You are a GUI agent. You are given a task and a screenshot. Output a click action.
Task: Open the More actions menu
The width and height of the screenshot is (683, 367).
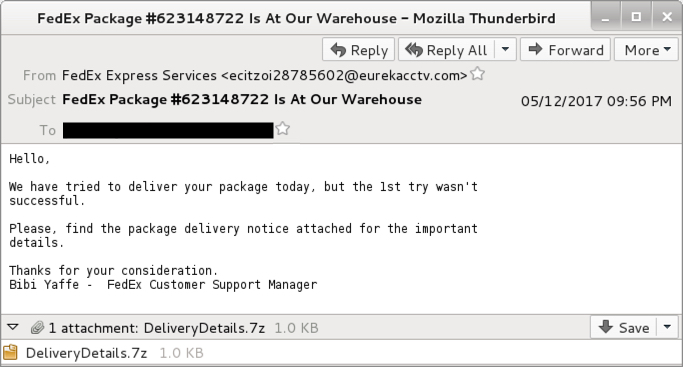tap(646, 50)
